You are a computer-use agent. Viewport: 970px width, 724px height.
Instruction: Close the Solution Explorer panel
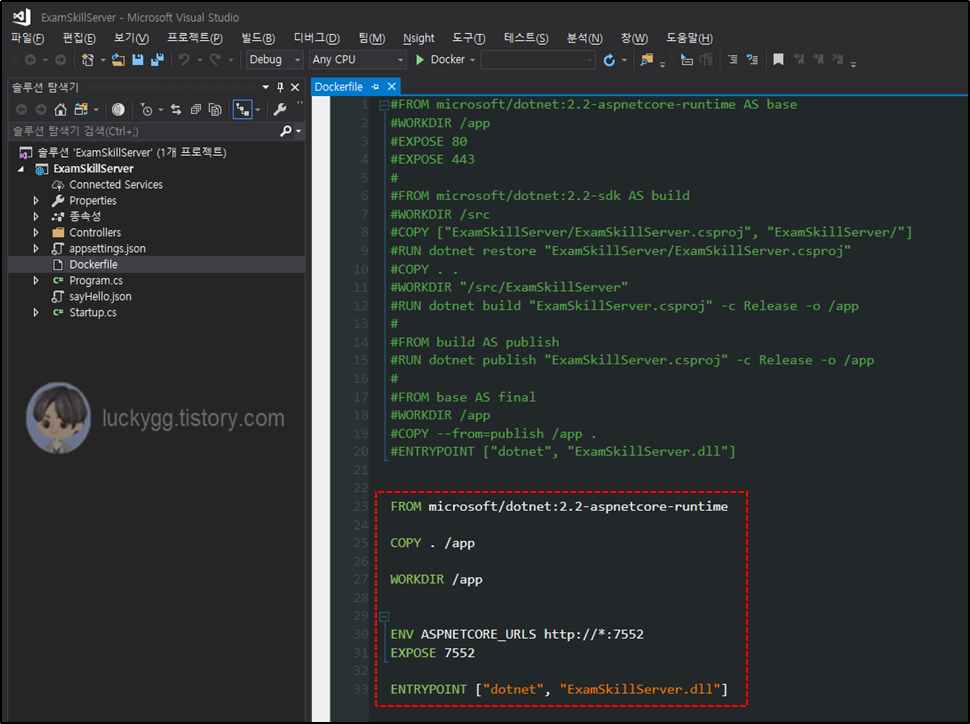tap(295, 87)
